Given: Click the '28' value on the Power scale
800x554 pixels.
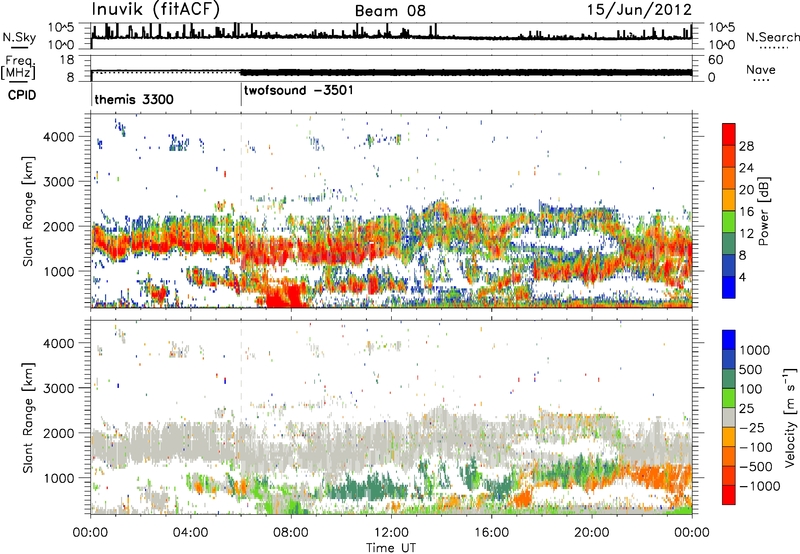Looking at the screenshot, I should tap(746, 146).
